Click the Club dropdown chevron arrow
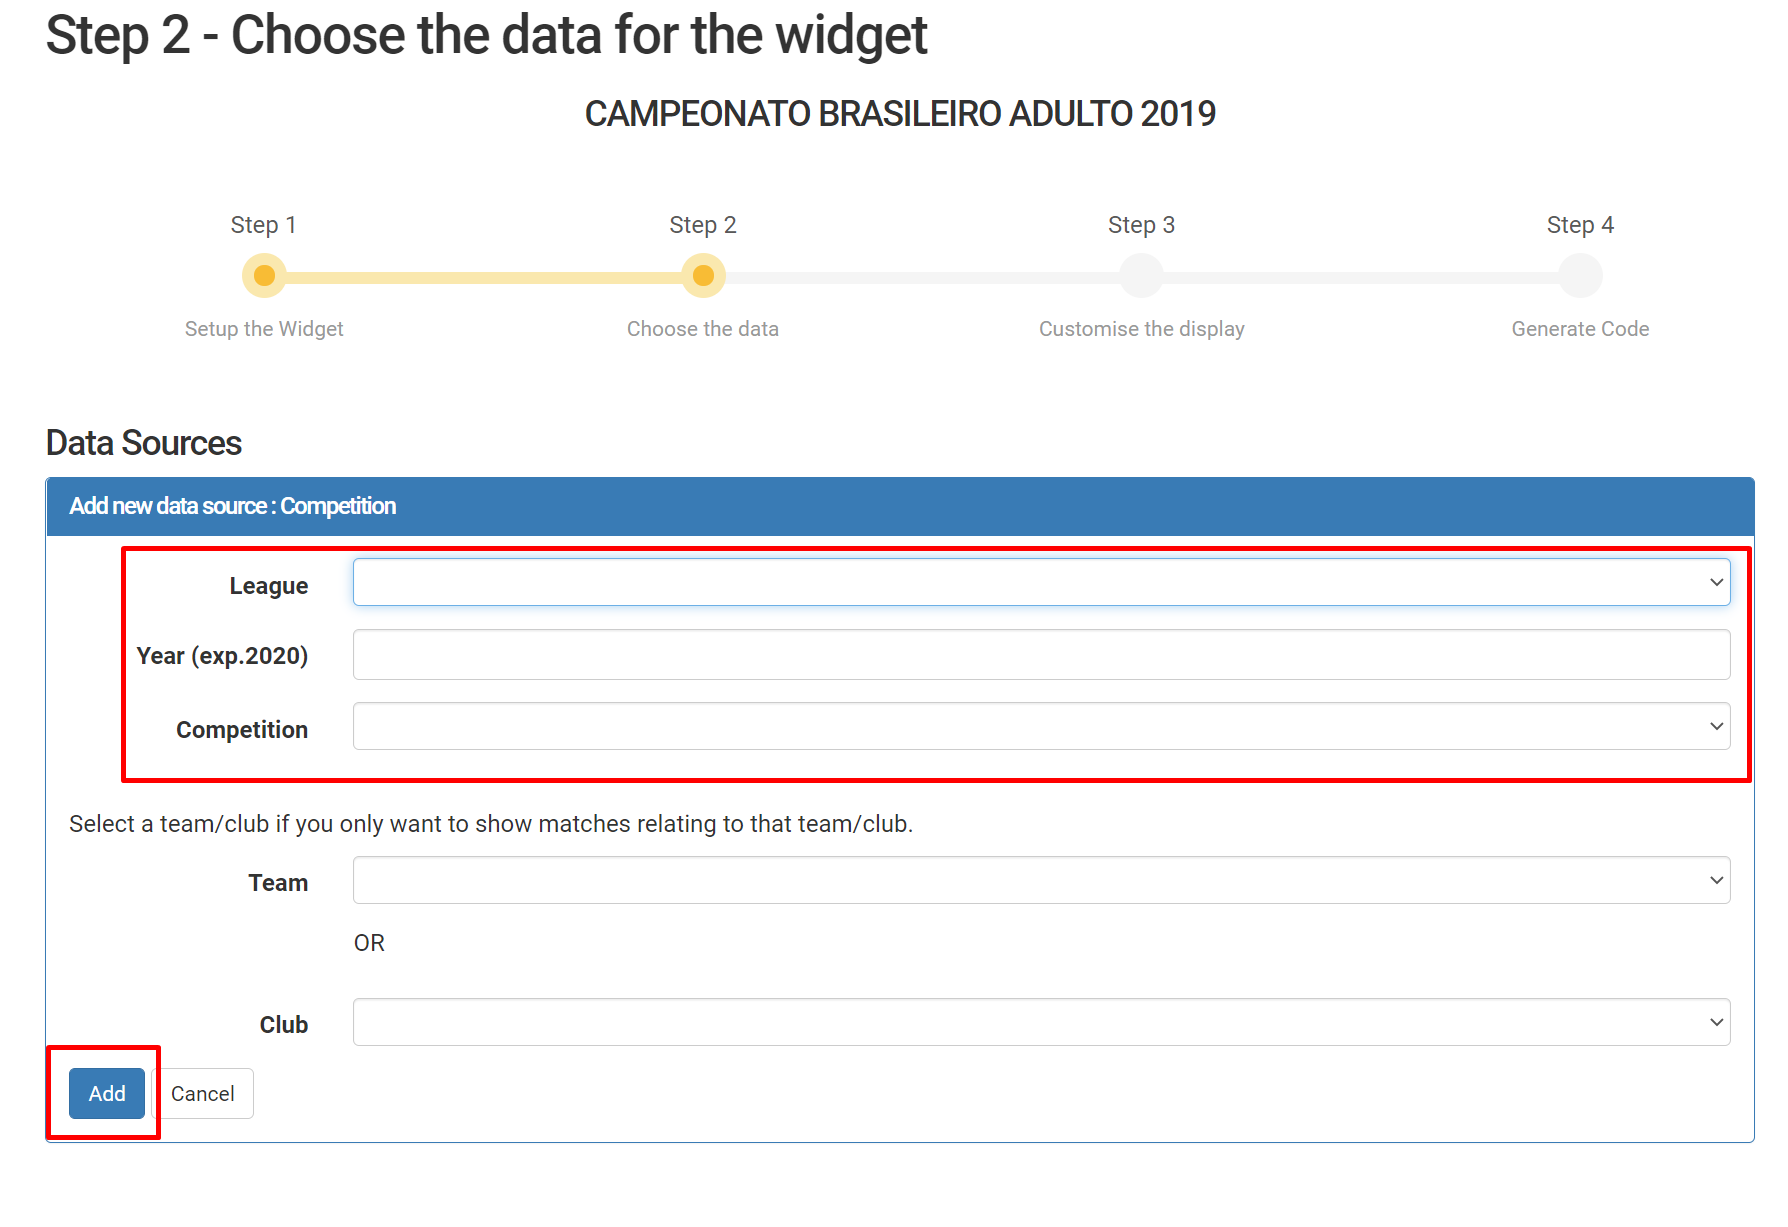1788x1227 pixels. point(1716,1022)
